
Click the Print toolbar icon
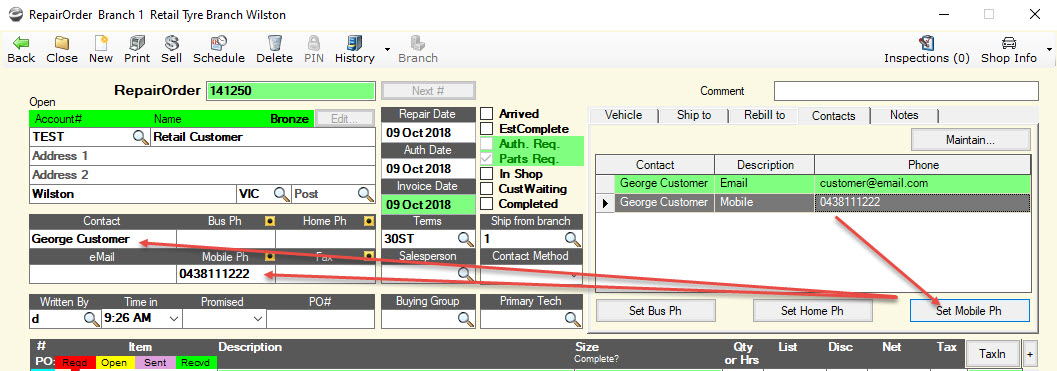tap(137, 43)
